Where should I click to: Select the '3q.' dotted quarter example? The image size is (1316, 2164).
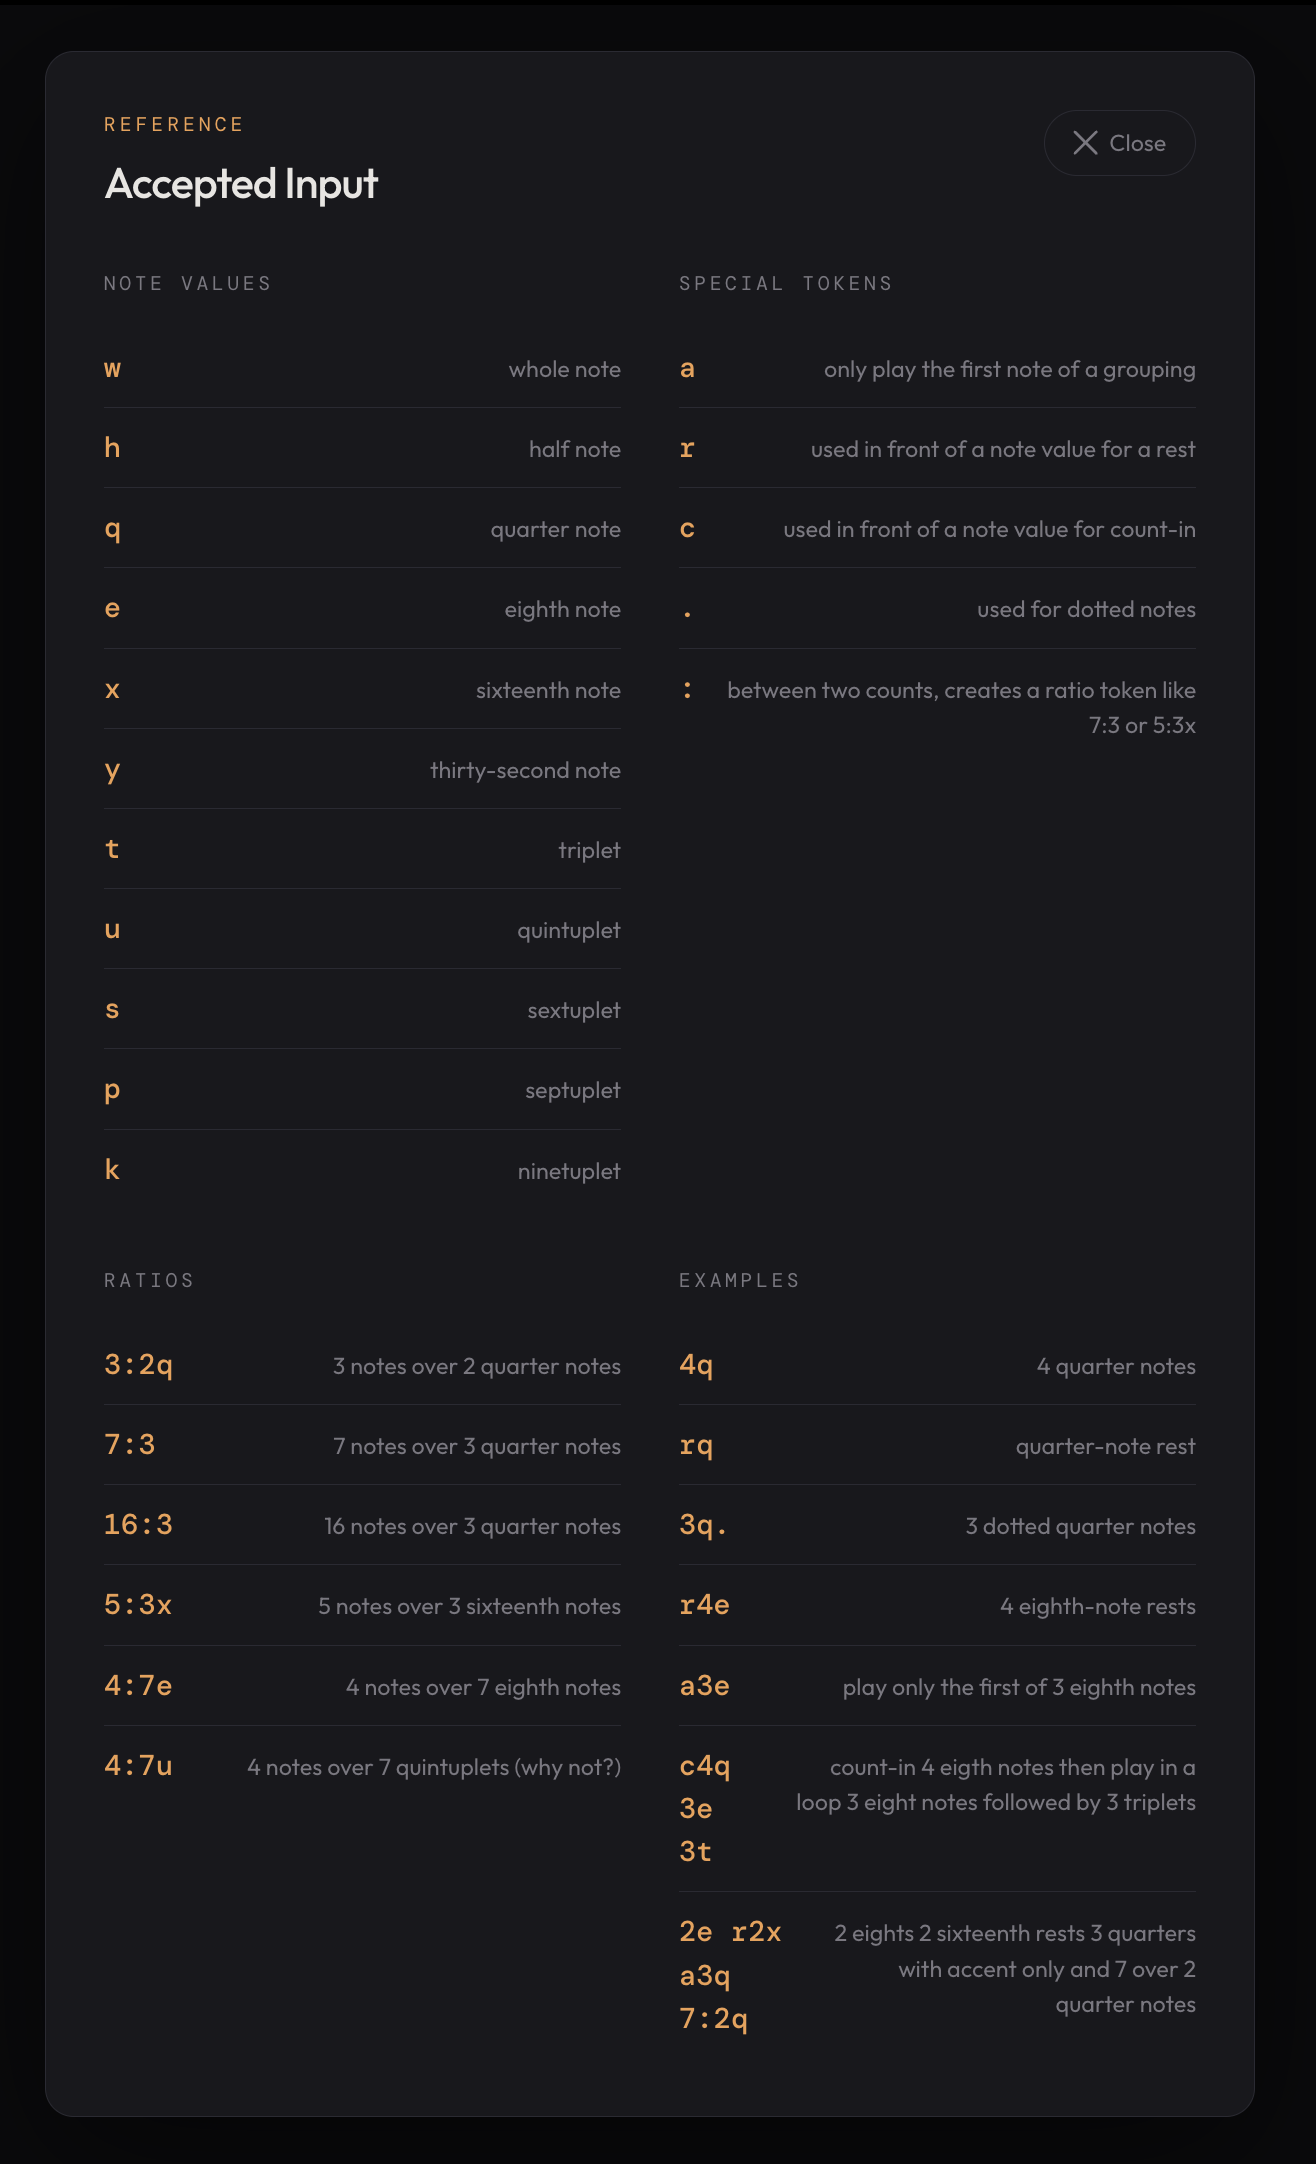[x=703, y=1525]
